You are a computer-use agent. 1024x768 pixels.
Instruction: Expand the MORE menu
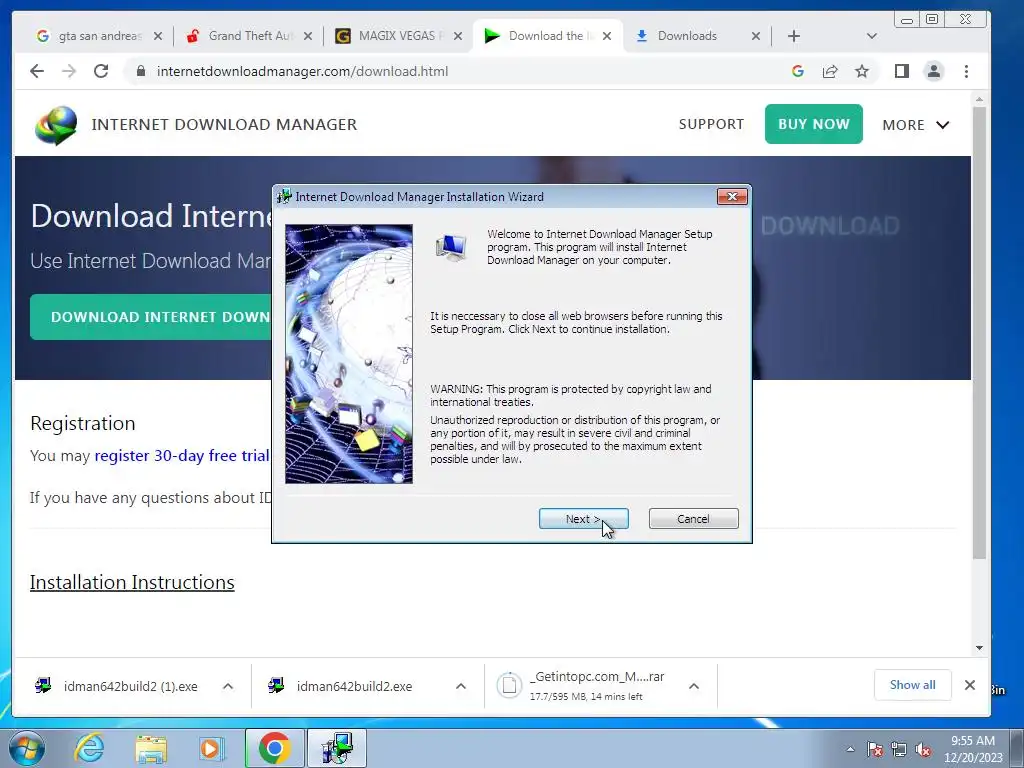pos(916,125)
